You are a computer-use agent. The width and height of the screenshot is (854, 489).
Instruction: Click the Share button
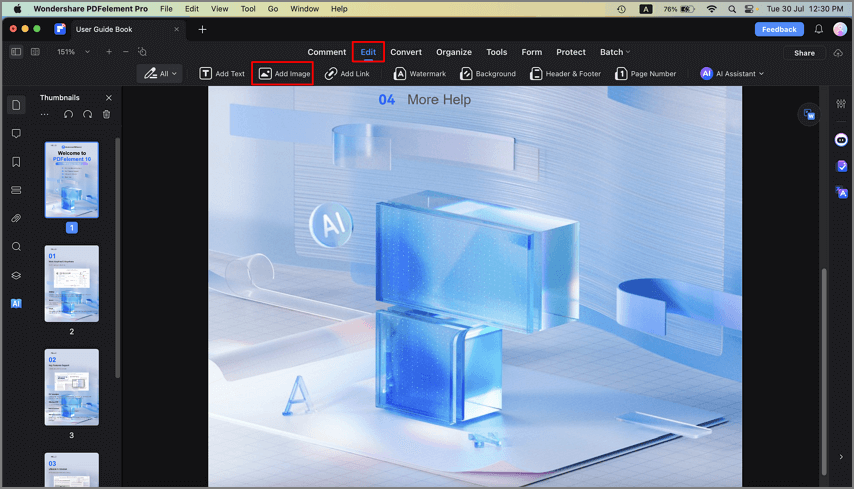(x=804, y=53)
